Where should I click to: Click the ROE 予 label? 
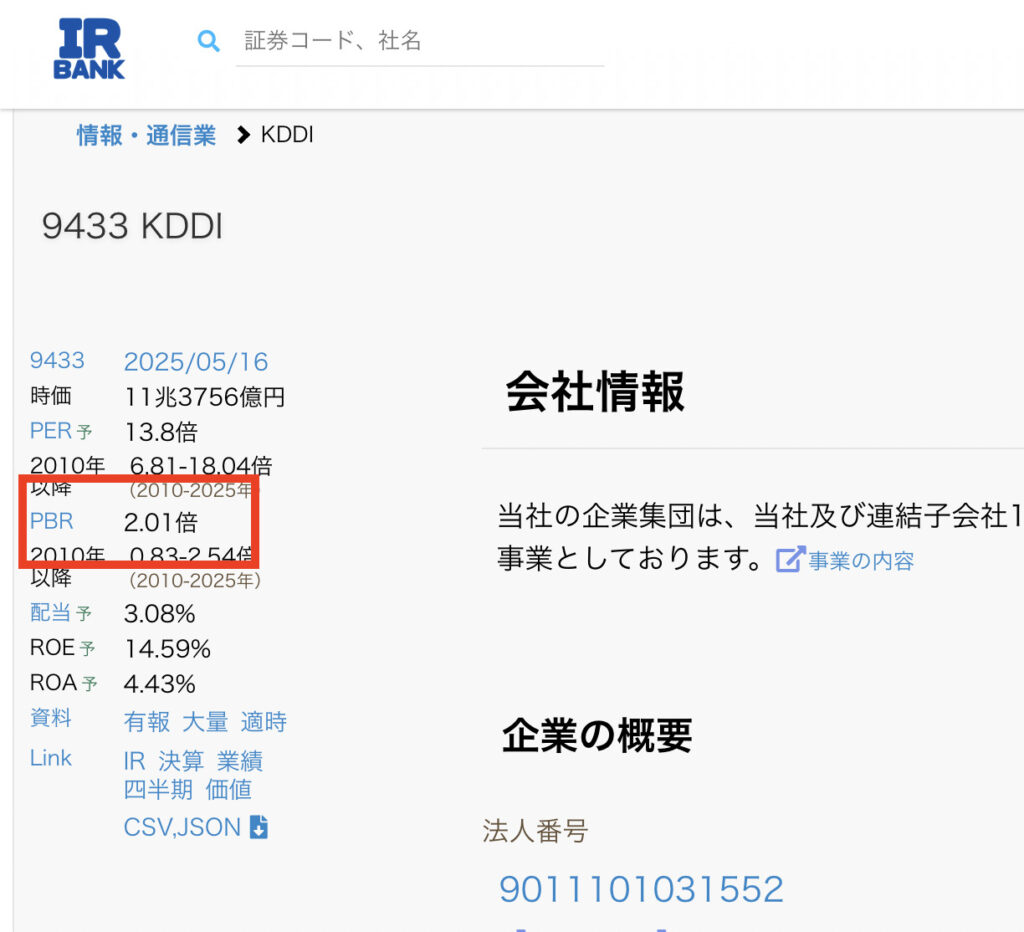tap(63, 648)
